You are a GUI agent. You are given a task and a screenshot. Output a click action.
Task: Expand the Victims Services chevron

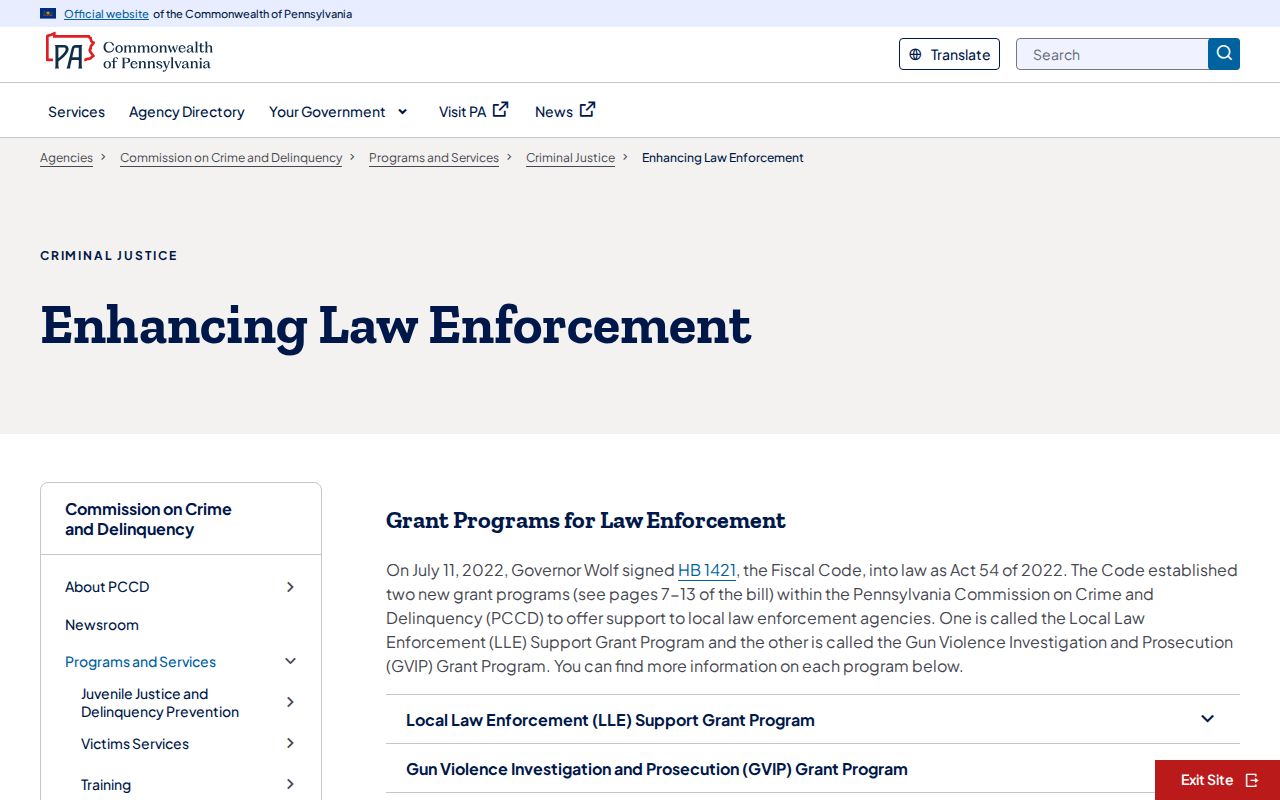290,743
